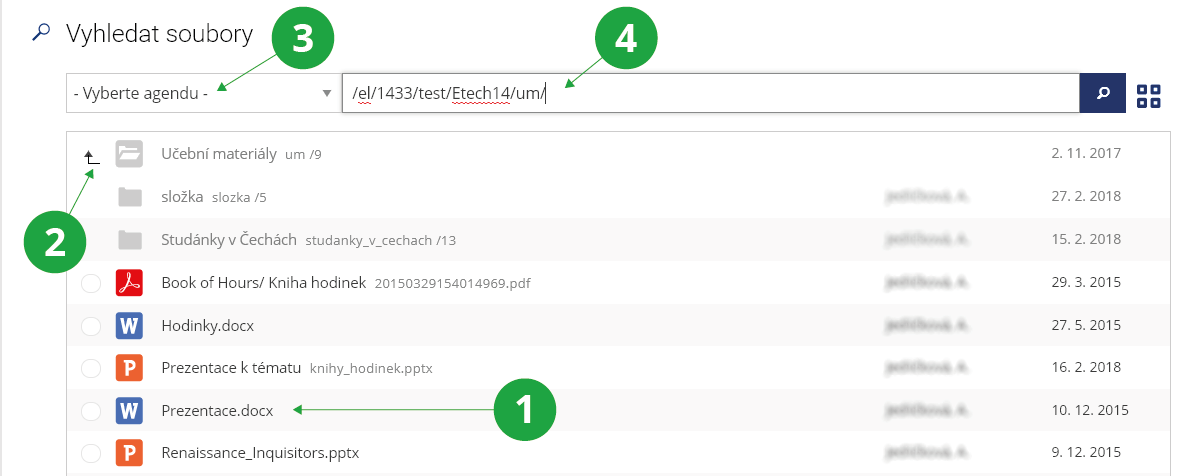Switch to grid view icon
1183x476 pixels.
(1149, 95)
